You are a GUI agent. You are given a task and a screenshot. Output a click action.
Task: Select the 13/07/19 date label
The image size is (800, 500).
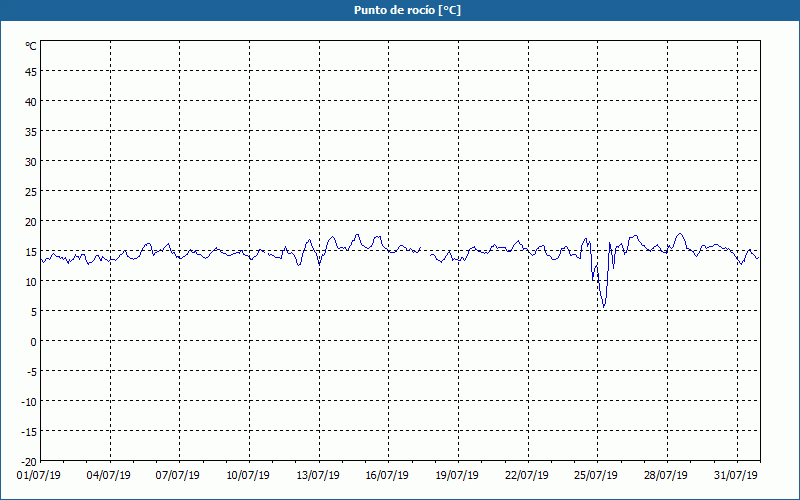click(x=318, y=475)
